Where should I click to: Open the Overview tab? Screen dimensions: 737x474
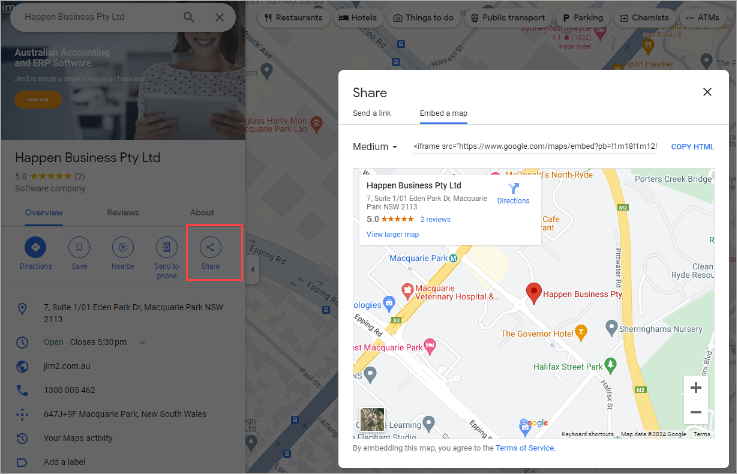coord(44,213)
